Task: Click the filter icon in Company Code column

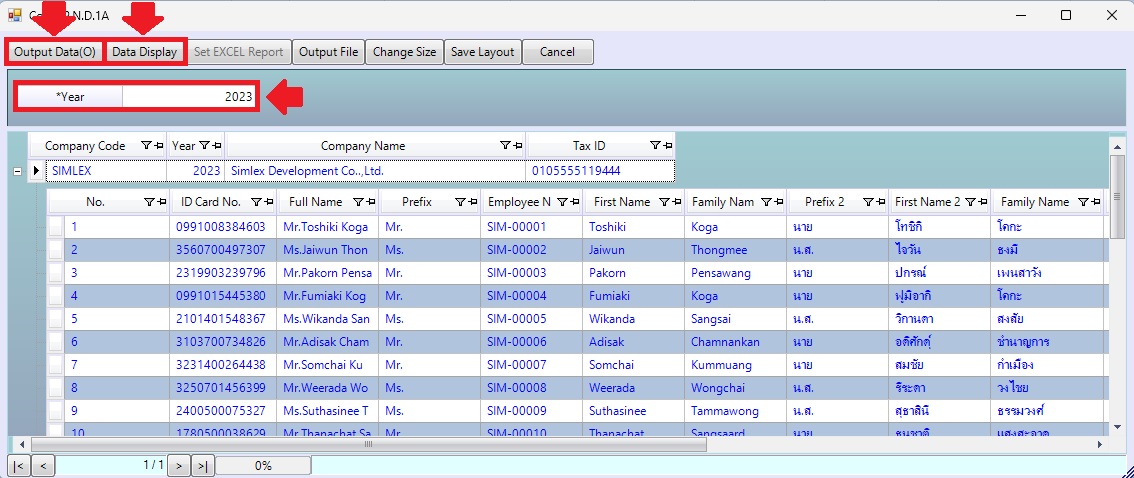Action: 146,146
